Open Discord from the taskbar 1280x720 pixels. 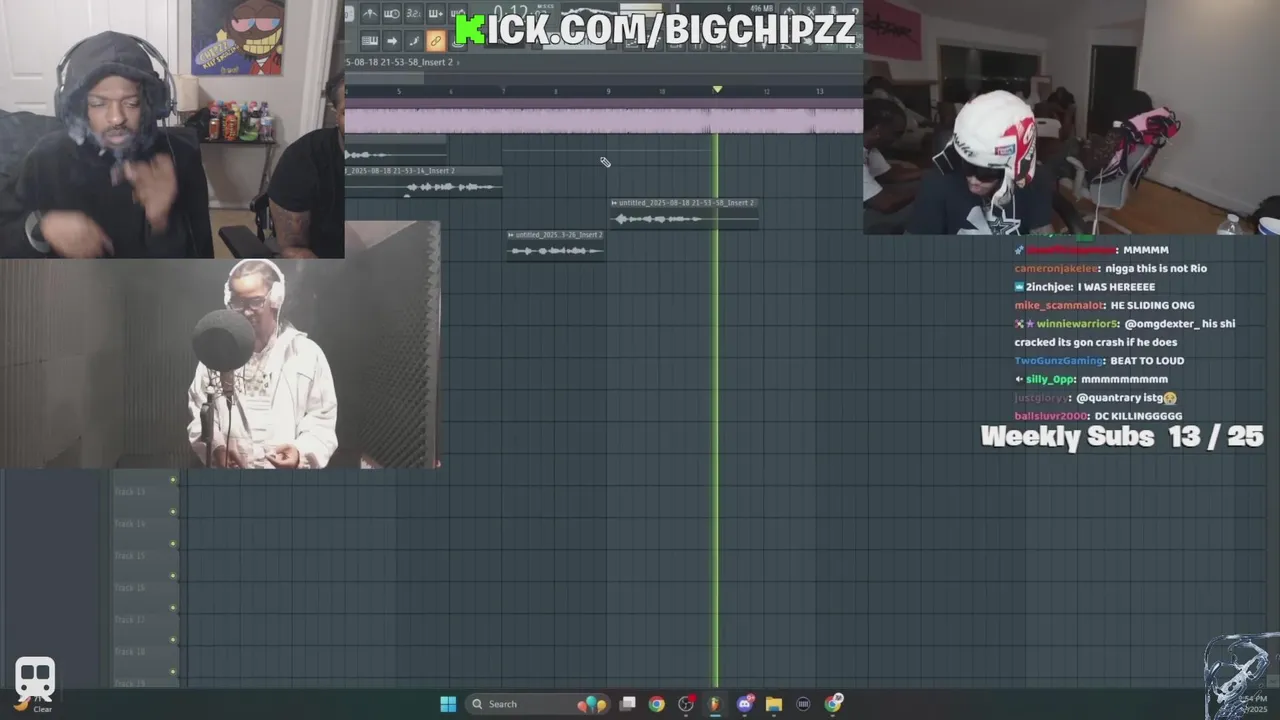(745, 704)
